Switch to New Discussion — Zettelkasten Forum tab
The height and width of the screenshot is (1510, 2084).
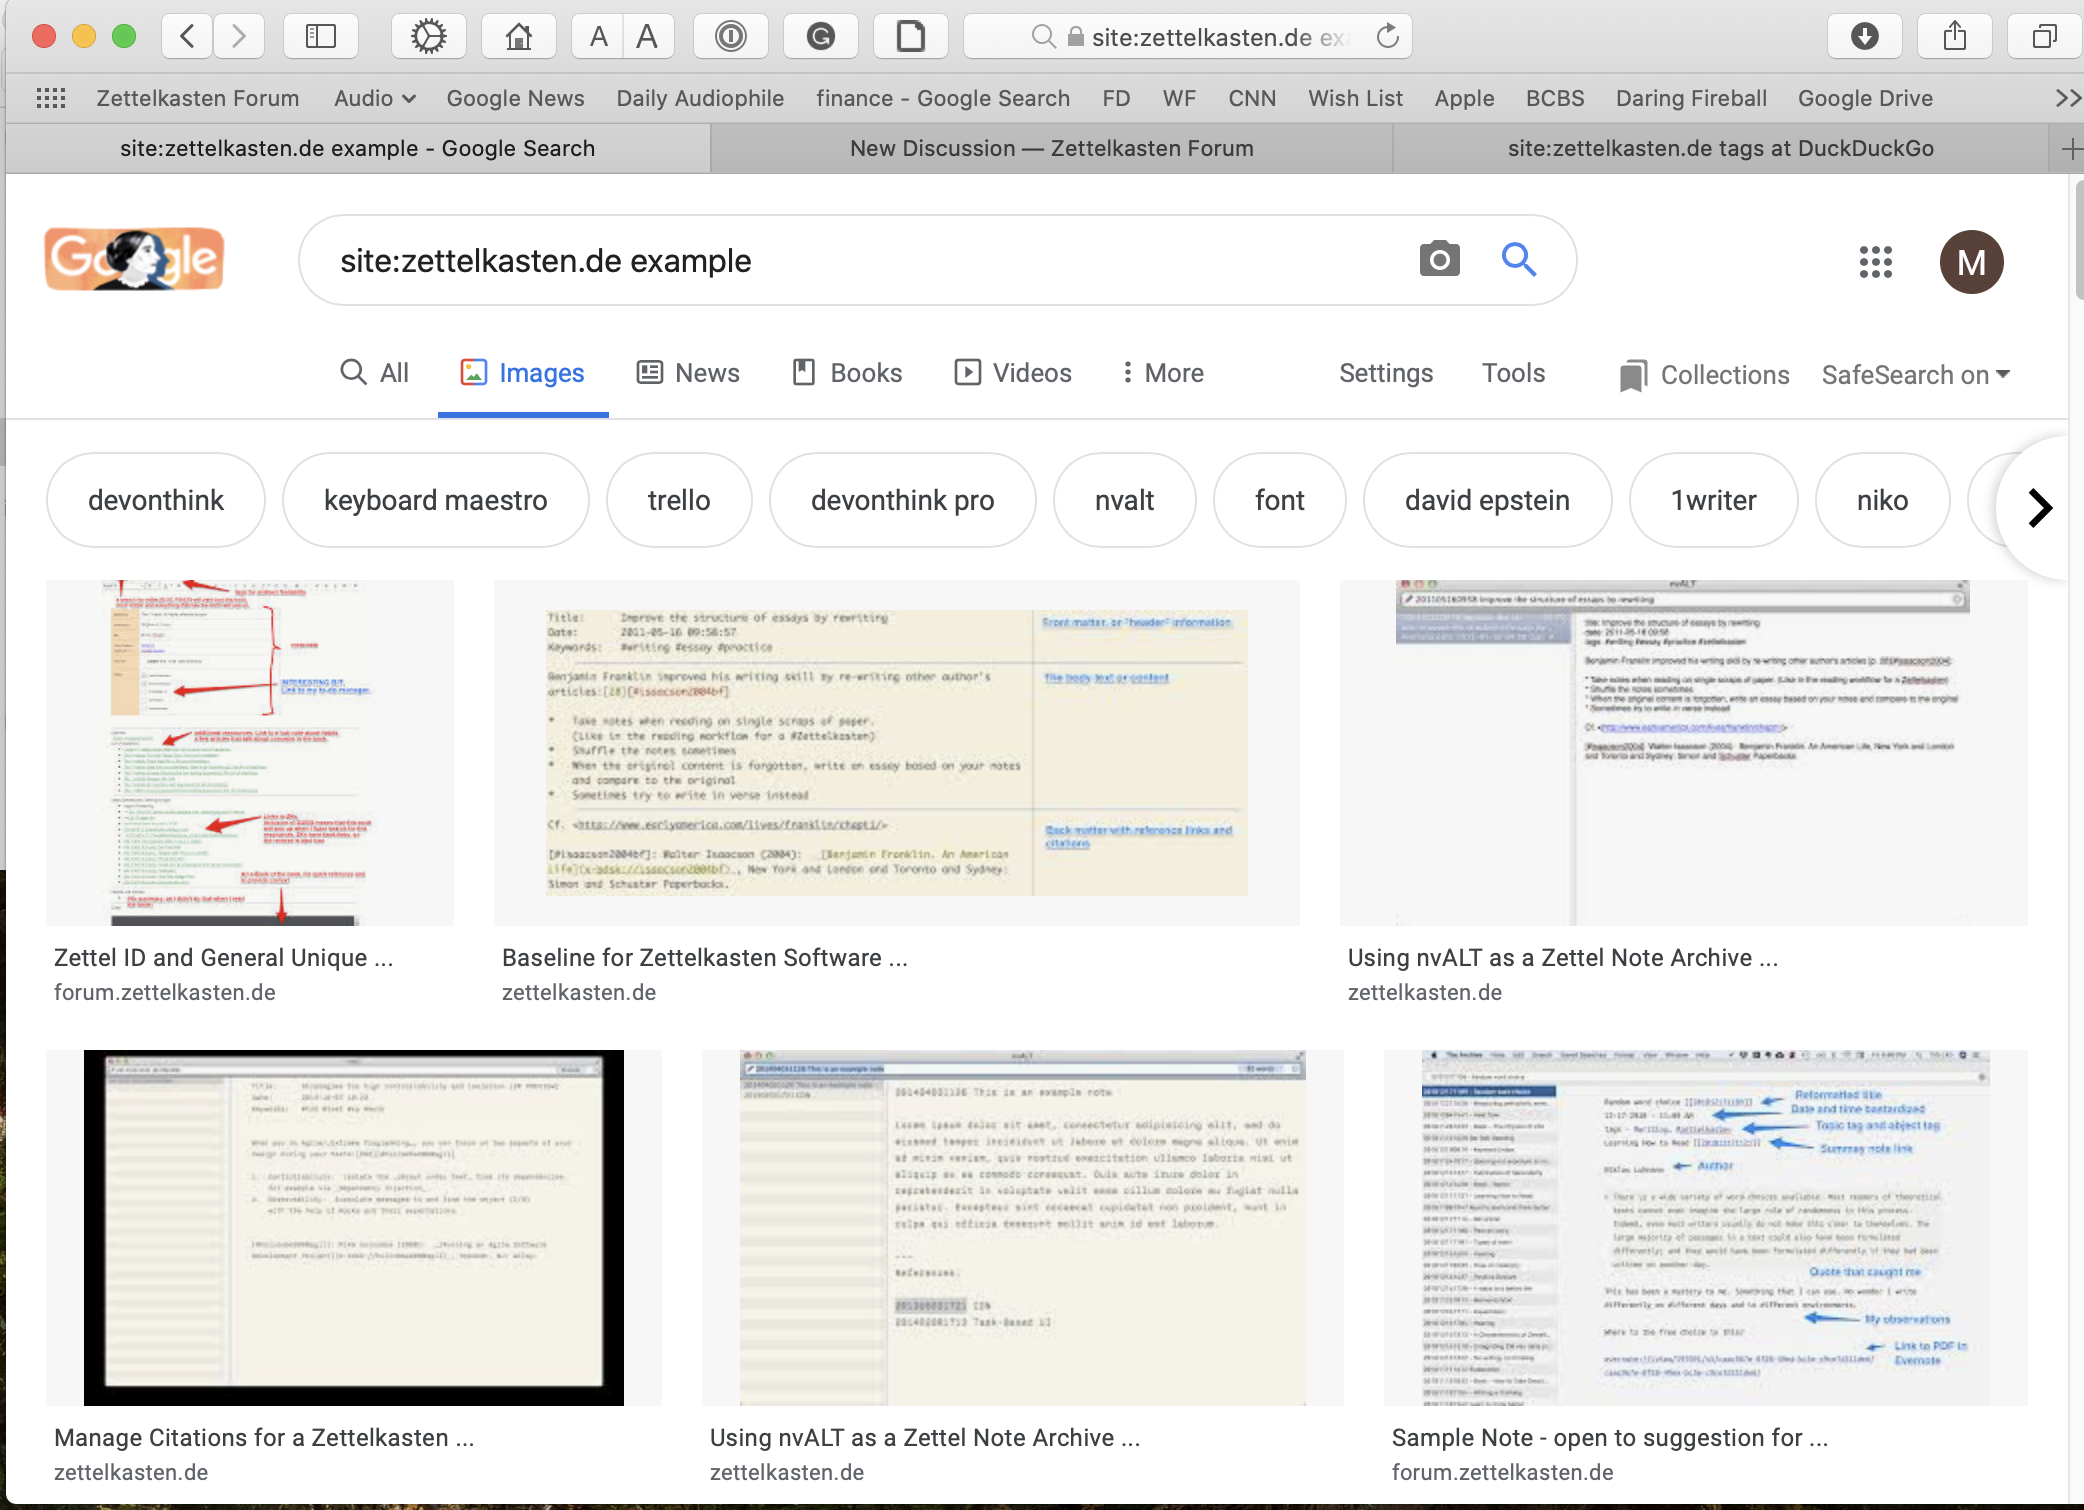tap(1052, 149)
